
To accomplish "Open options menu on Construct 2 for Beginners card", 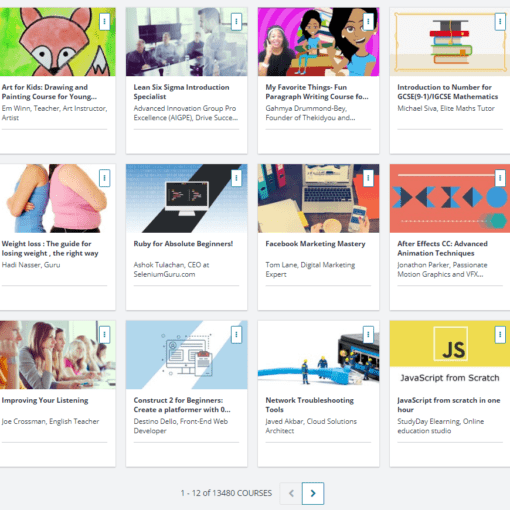I will pos(236,334).
